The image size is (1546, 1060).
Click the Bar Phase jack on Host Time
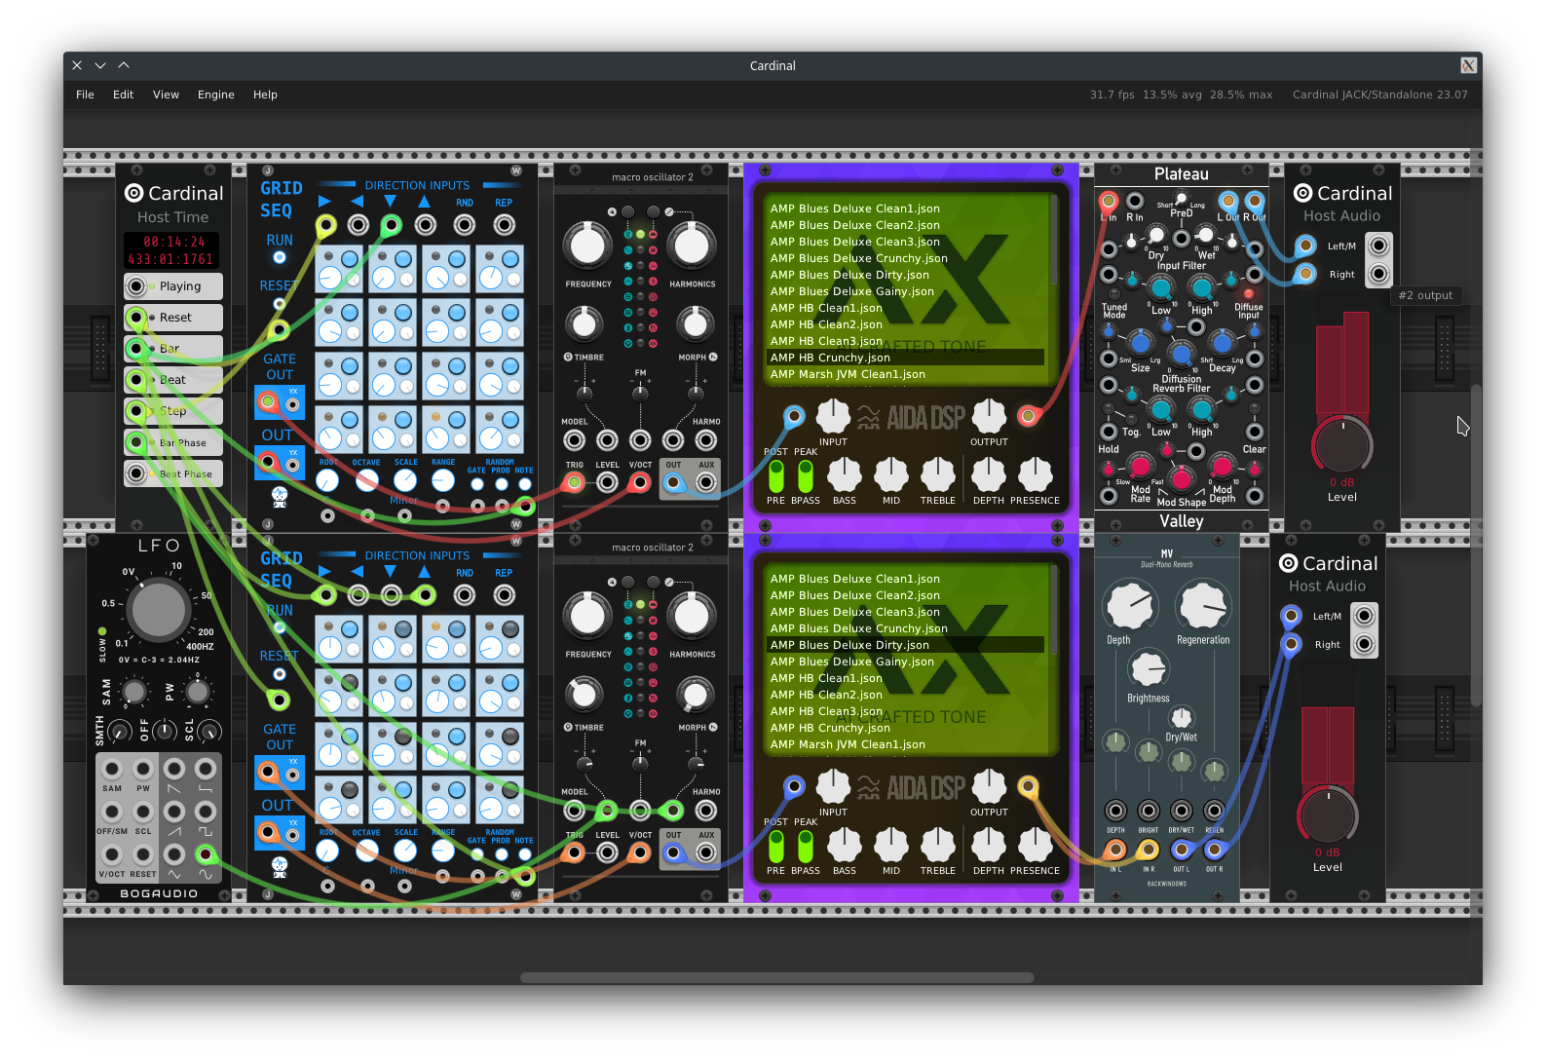point(137,442)
